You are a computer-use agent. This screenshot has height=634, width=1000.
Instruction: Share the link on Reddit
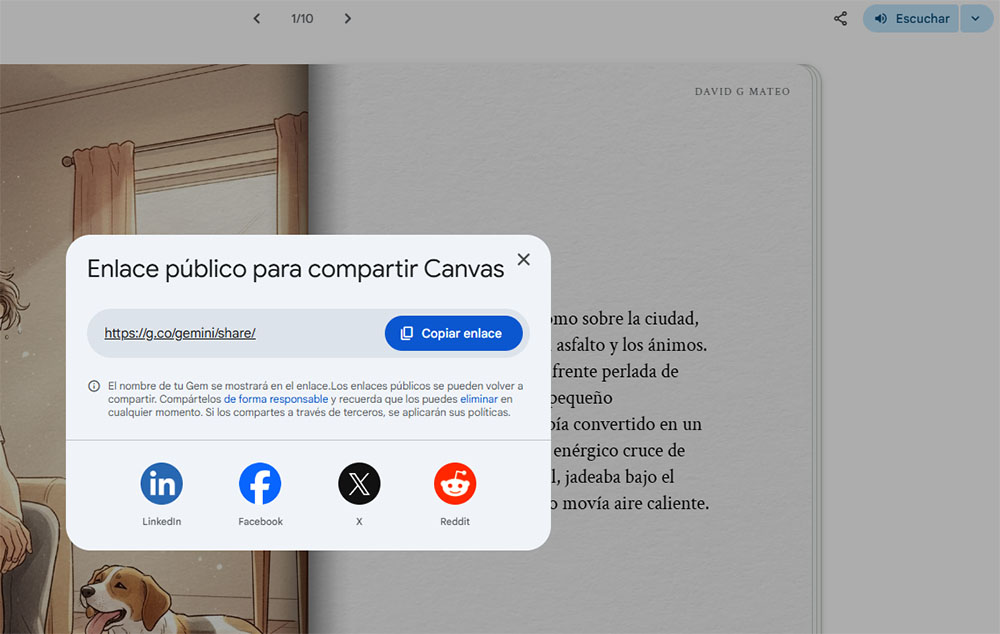click(x=455, y=483)
